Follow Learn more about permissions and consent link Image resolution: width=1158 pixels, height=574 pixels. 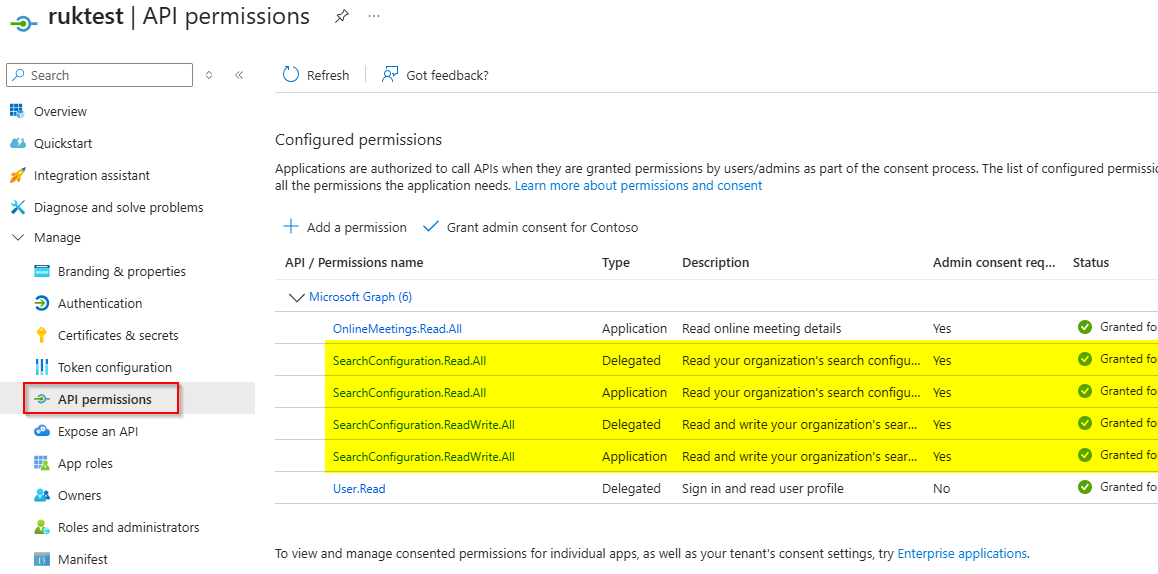(x=638, y=185)
